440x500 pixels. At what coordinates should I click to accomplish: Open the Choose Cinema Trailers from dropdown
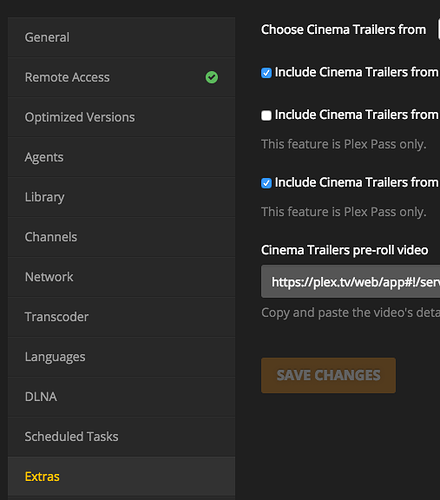pos(439,29)
